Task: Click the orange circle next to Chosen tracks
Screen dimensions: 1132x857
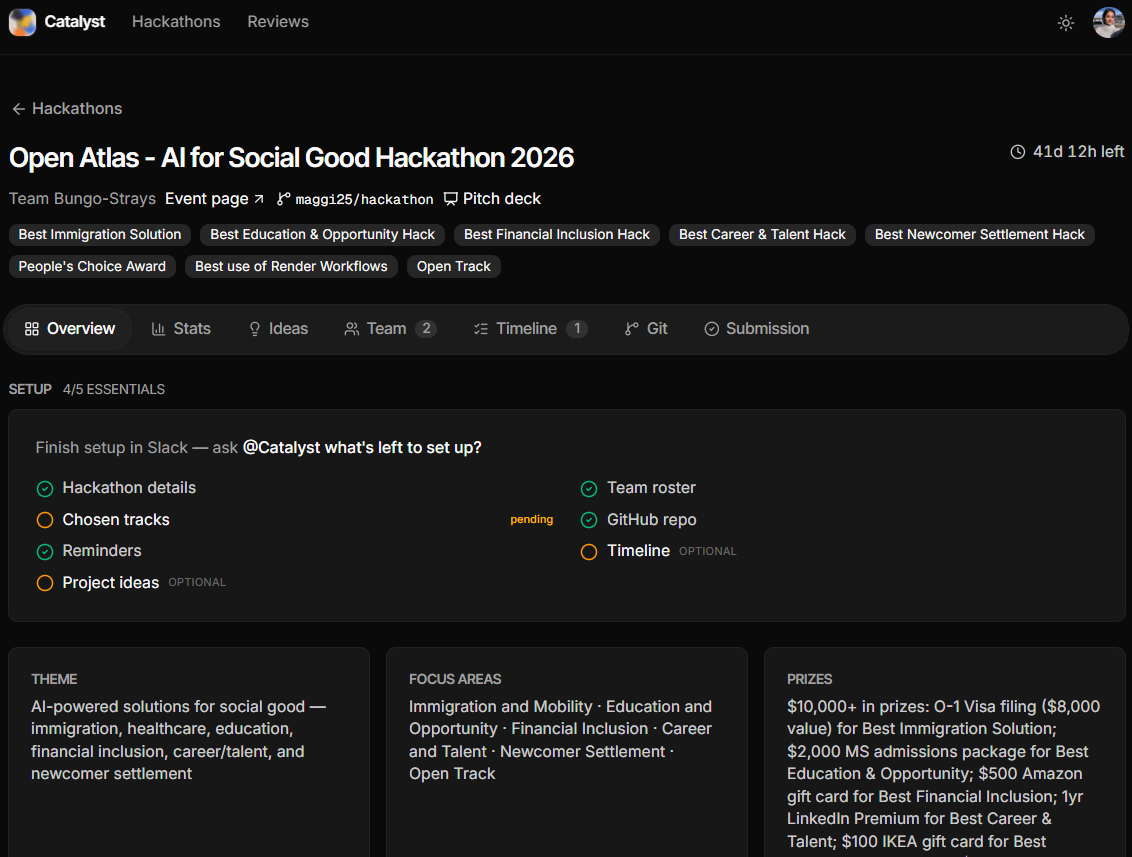Action: pos(45,521)
